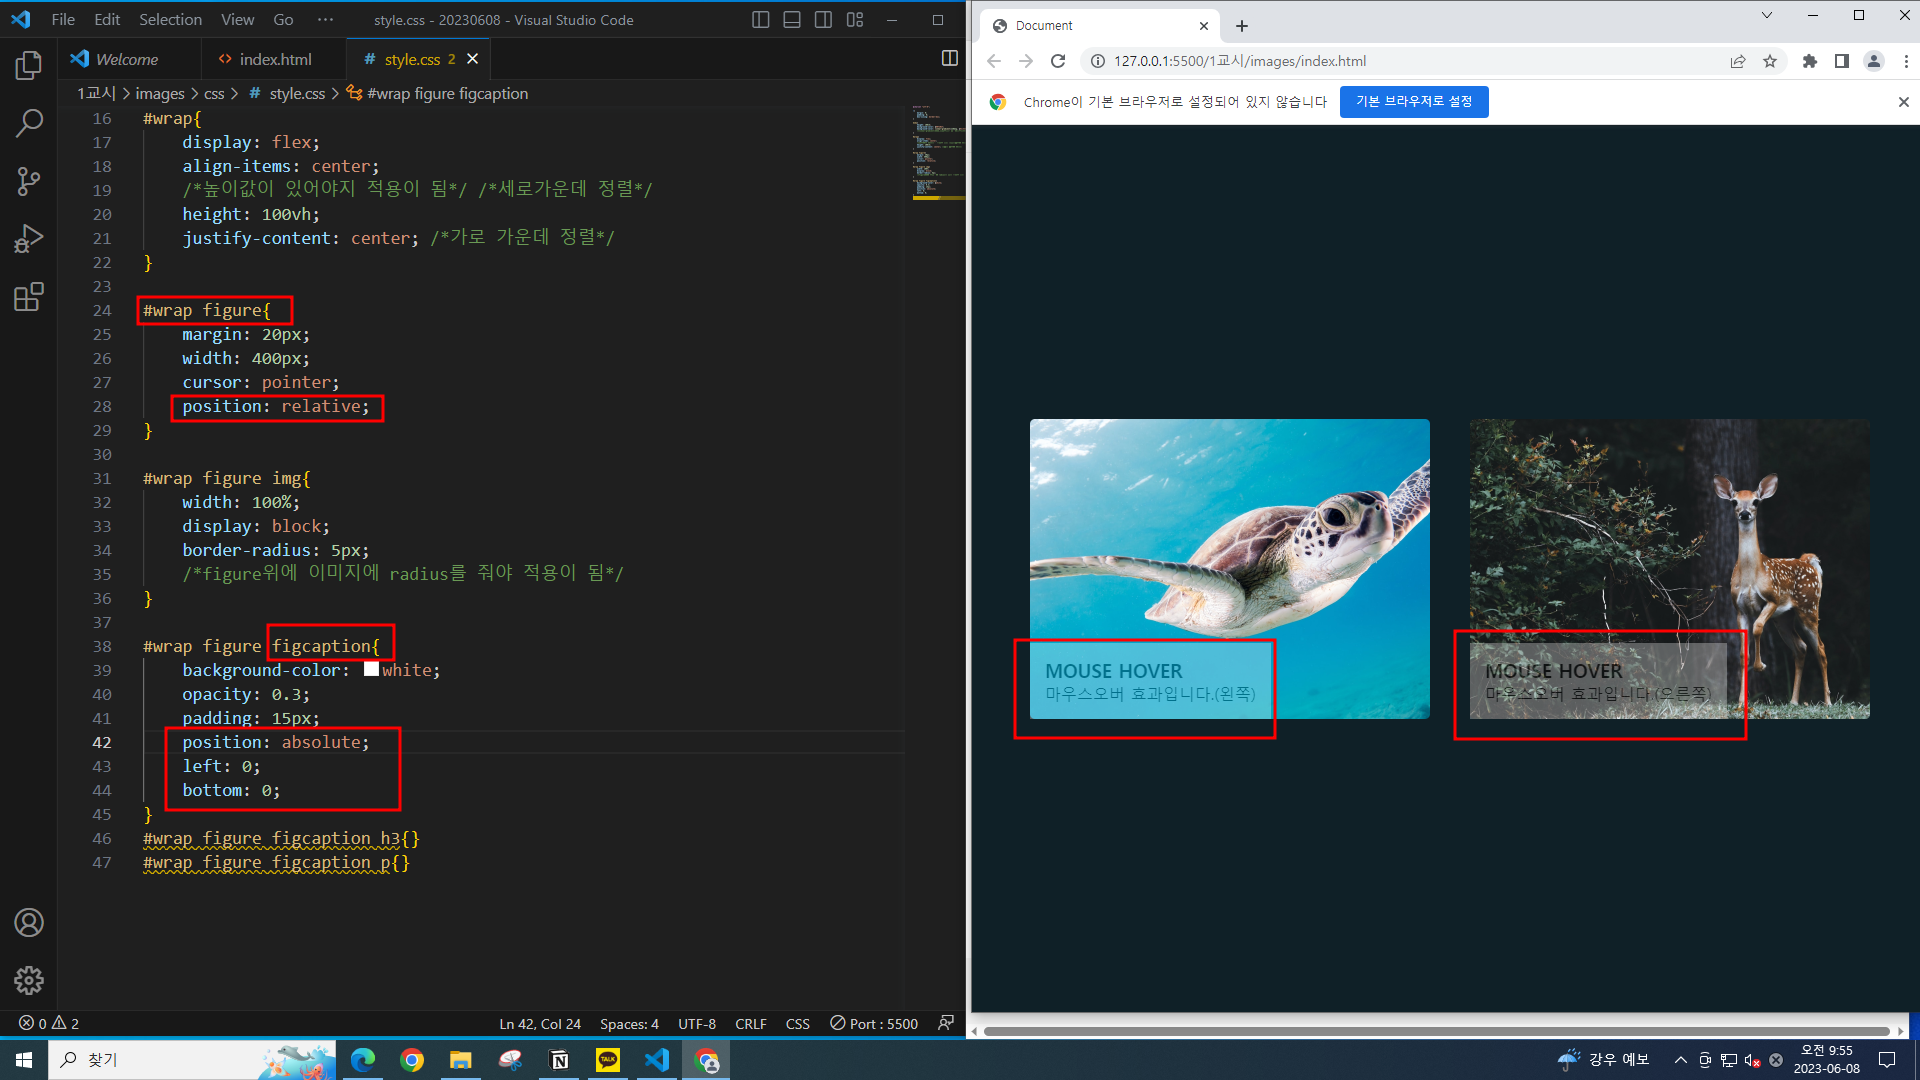The height and width of the screenshot is (1080, 1920).
Task: Click the 기본 브라우저로 설정 button
Action: tap(1413, 102)
